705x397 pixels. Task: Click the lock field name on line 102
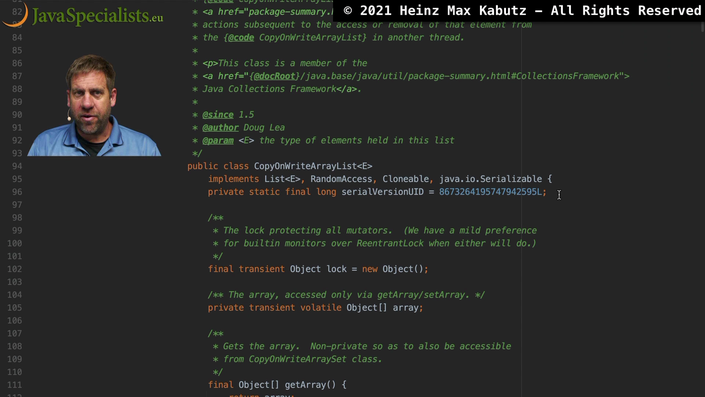pyautogui.click(x=336, y=269)
